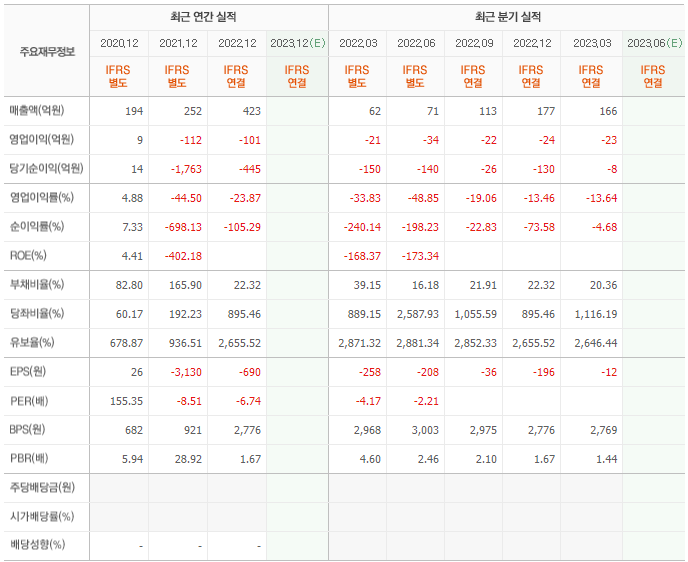688x562 pixels.
Task: Select the 시가배당률(%) row label
Action: pos(42,516)
